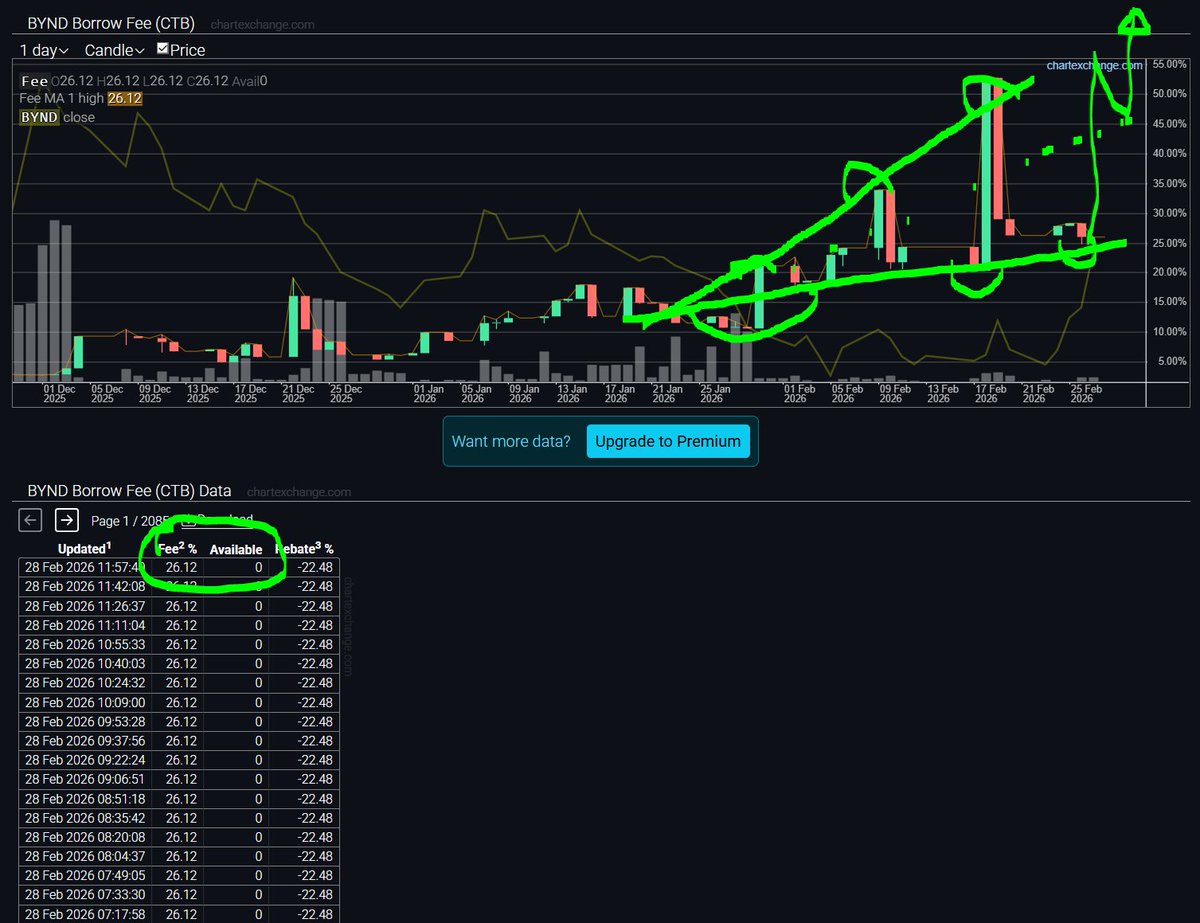The width and height of the screenshot is (1200, 923).
Task: Click the BYND Borrow Fee (CTB) Data heading
Action: (129, 491)
